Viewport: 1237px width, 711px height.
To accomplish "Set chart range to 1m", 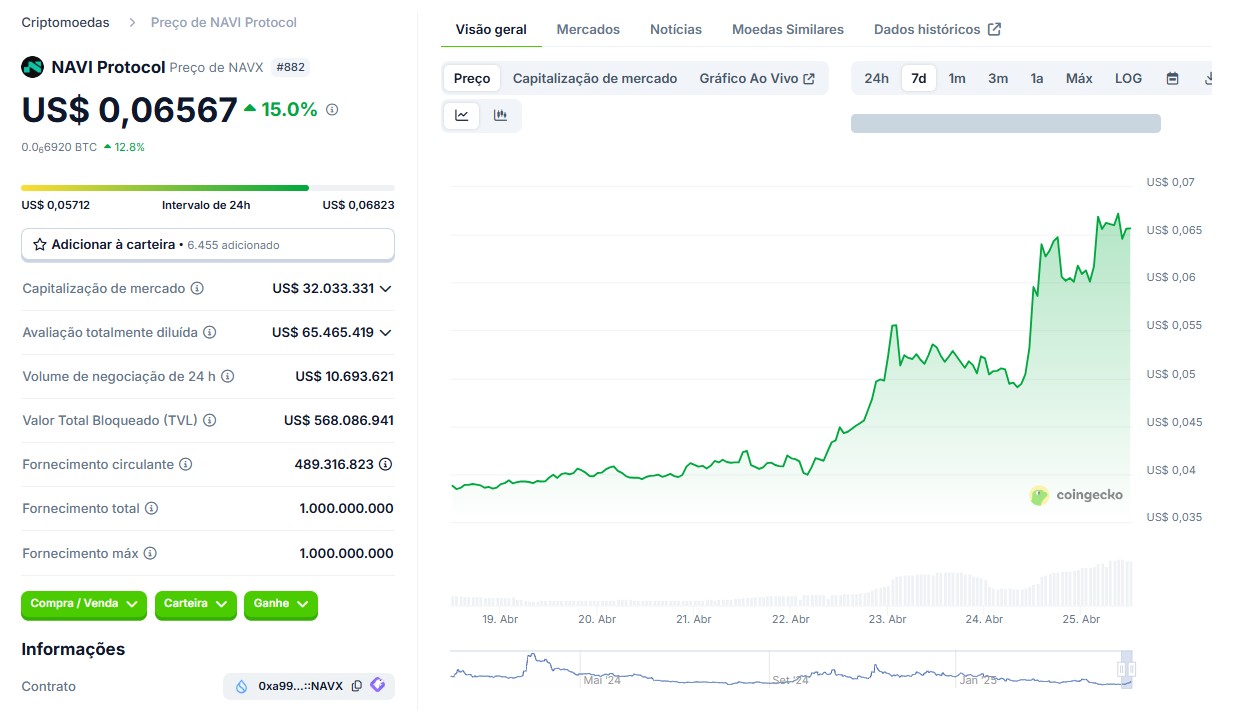I will [x=957, y=78].
